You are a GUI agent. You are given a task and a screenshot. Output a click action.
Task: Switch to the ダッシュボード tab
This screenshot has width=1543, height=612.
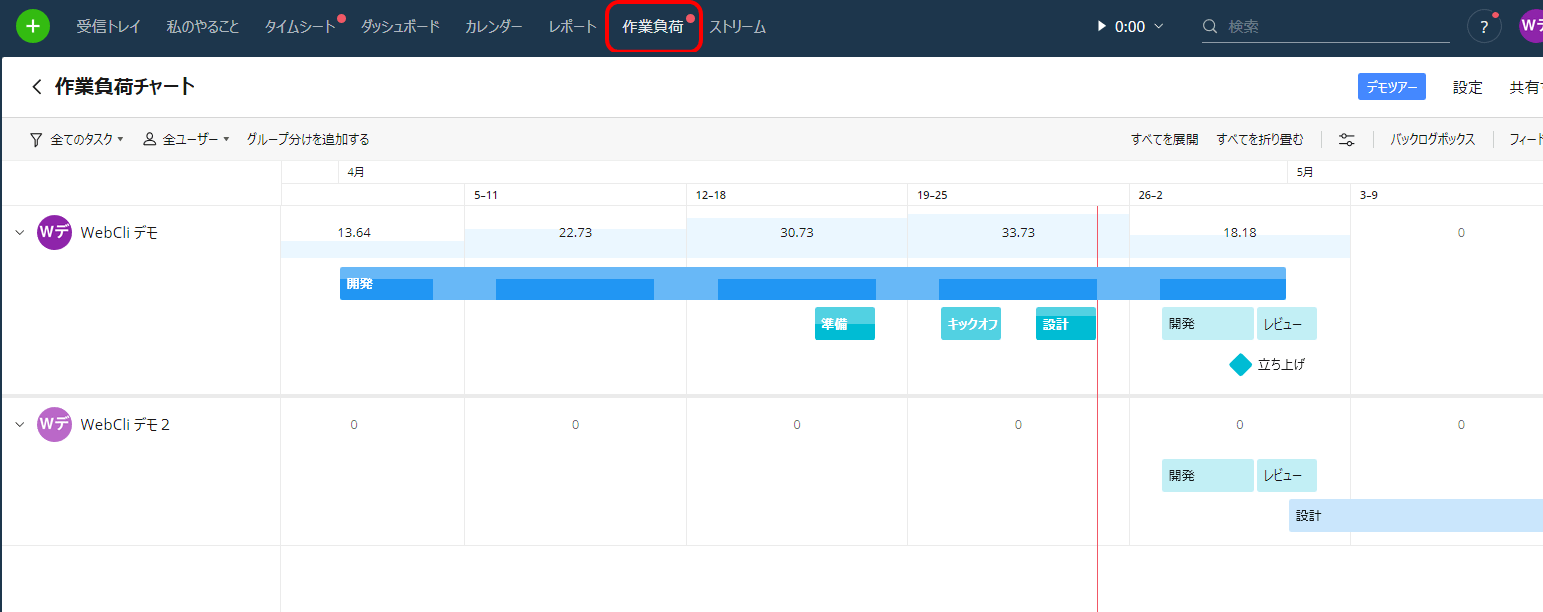click(399, 27)
